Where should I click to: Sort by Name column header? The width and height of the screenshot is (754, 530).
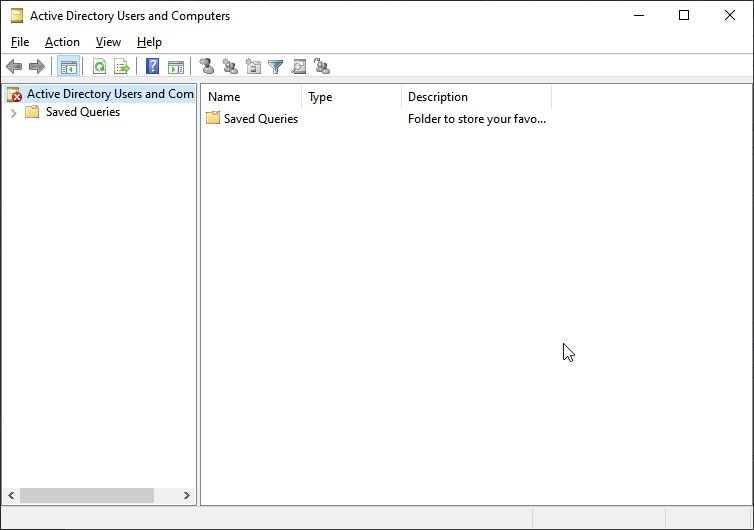[251, 97]
